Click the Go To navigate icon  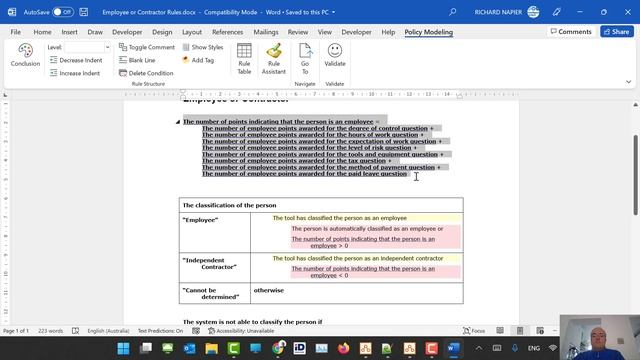tap(305, 59)
